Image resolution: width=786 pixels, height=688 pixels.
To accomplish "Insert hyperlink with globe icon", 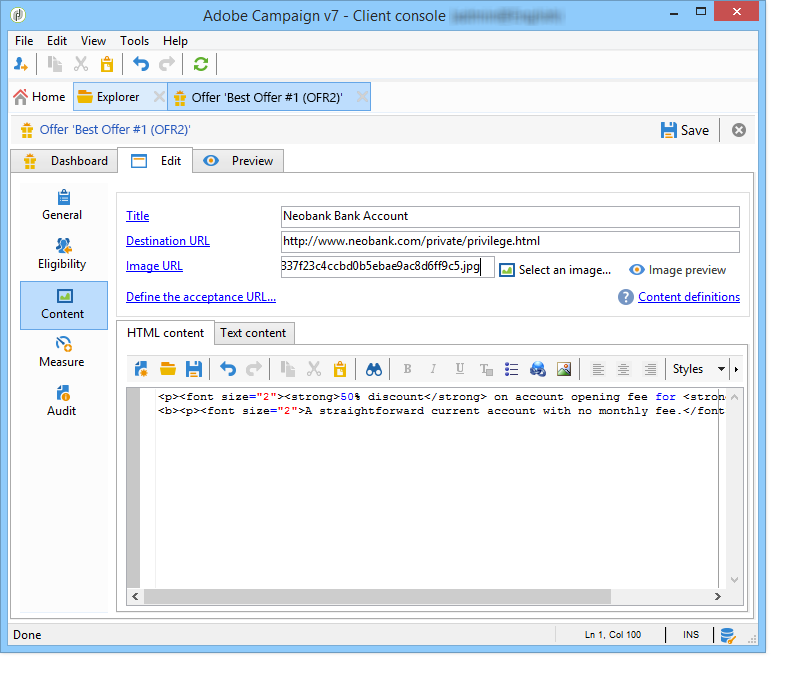I will pos(537,370).
